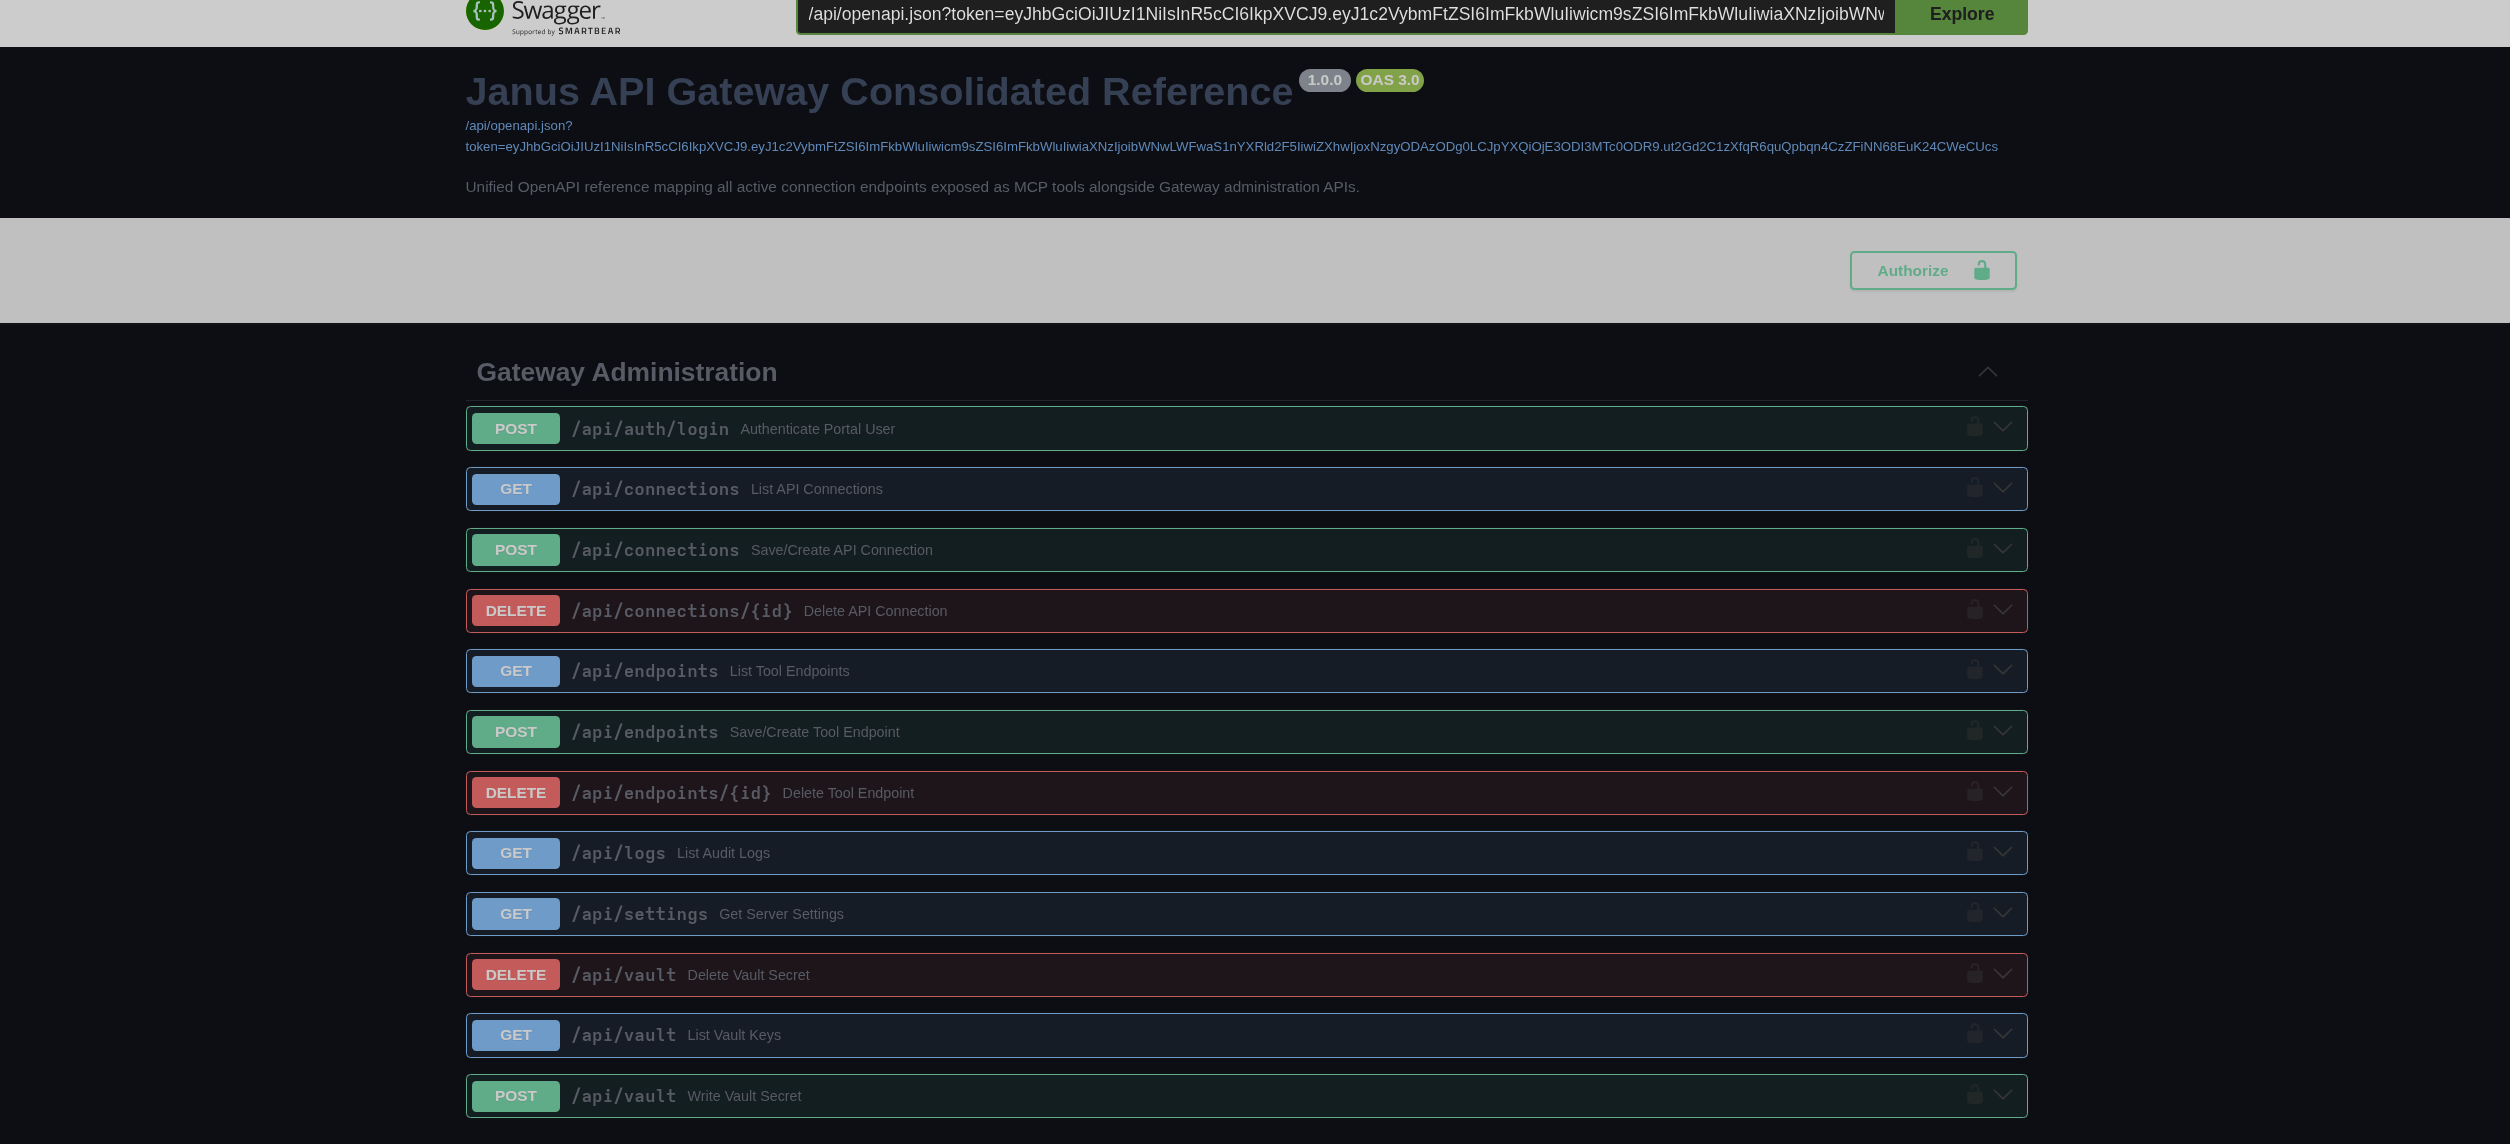This screenshot has height=1144, width=2510.
Task: Expand DELETE /api/connections/{id} chevron
Action: (2002, 610)
